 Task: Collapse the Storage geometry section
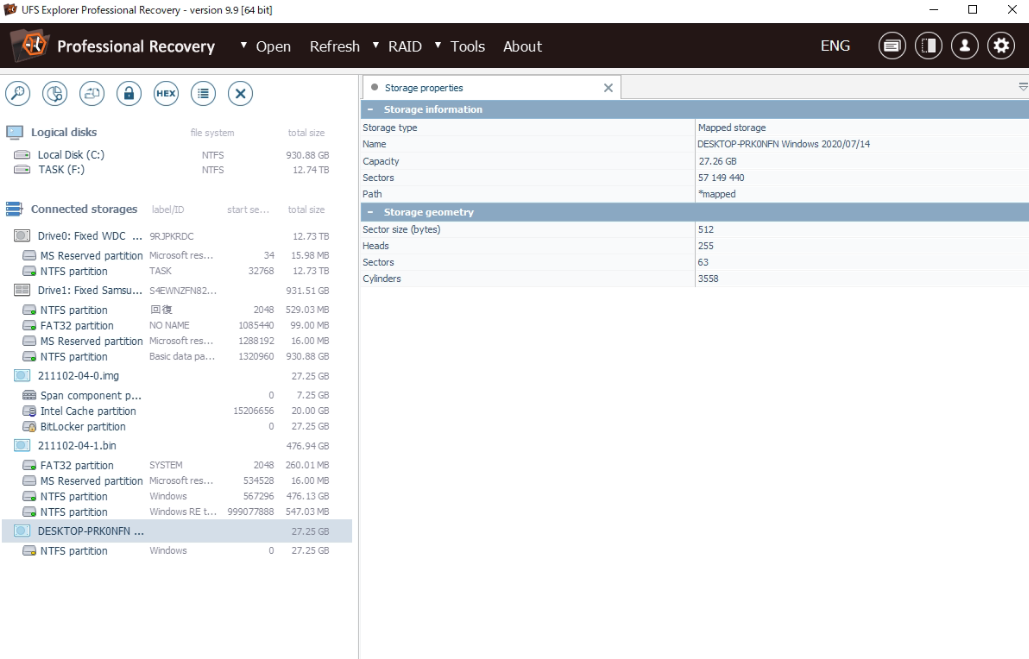point(370,212)
